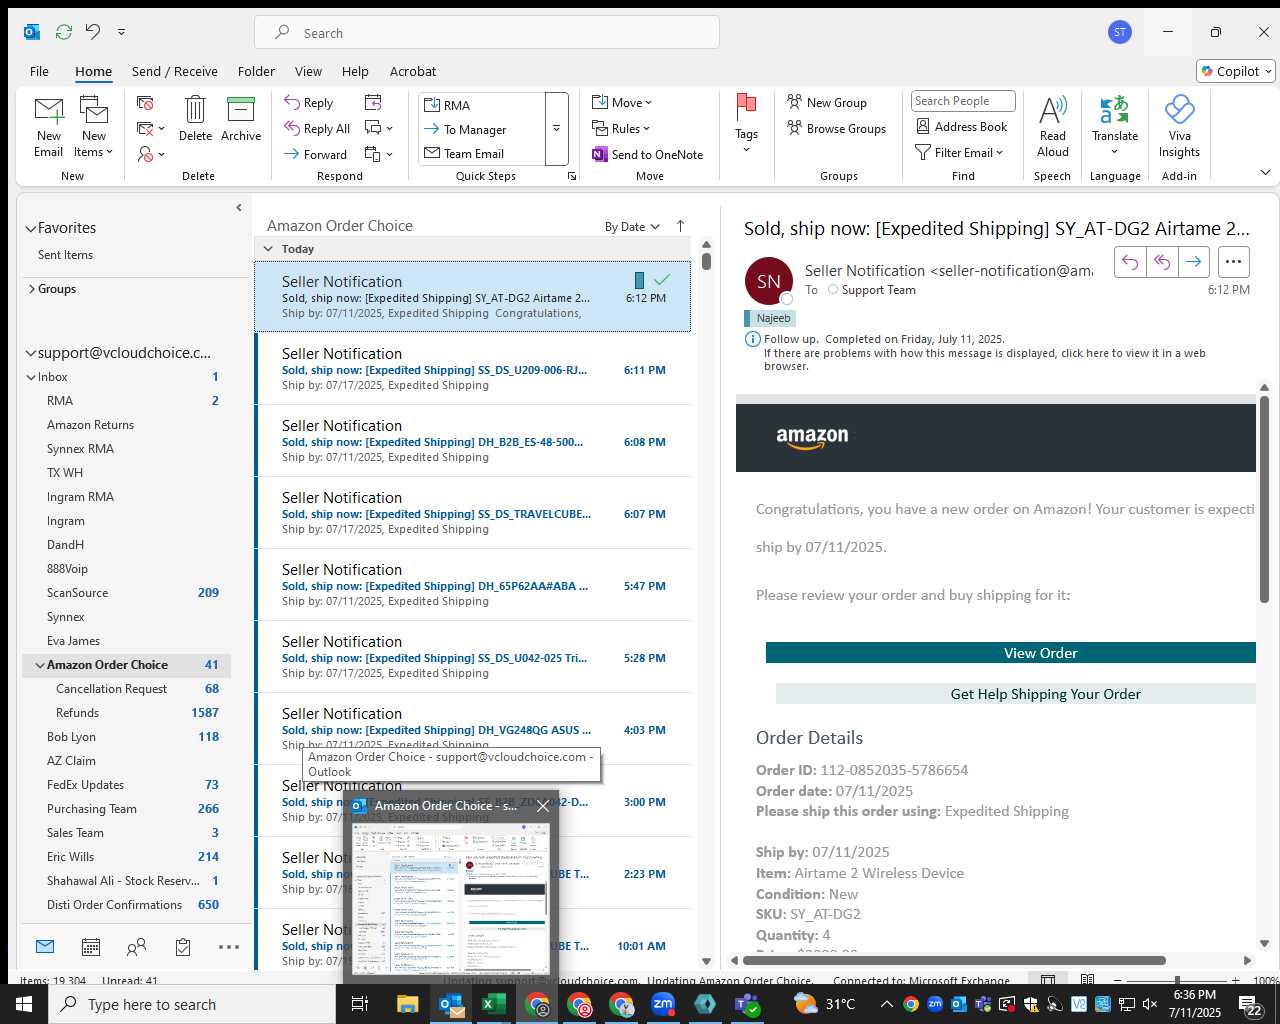Open the By Date sort dropdown
Viewport: 1280px width, 1024px height.
tap(632, 227)
